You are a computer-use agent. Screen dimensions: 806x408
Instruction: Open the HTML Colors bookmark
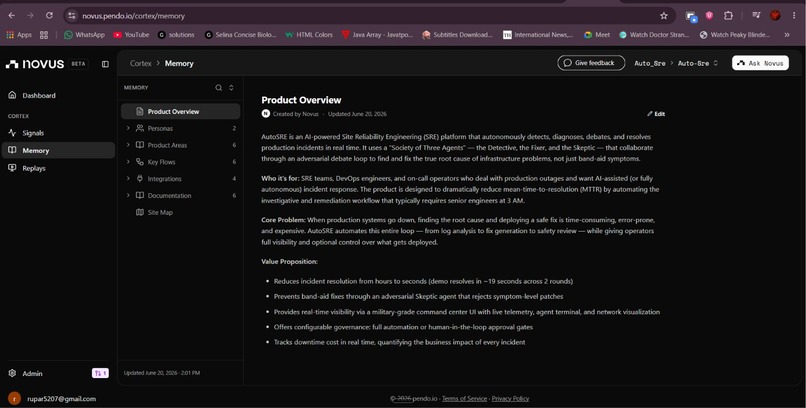(x=309, y=35)
